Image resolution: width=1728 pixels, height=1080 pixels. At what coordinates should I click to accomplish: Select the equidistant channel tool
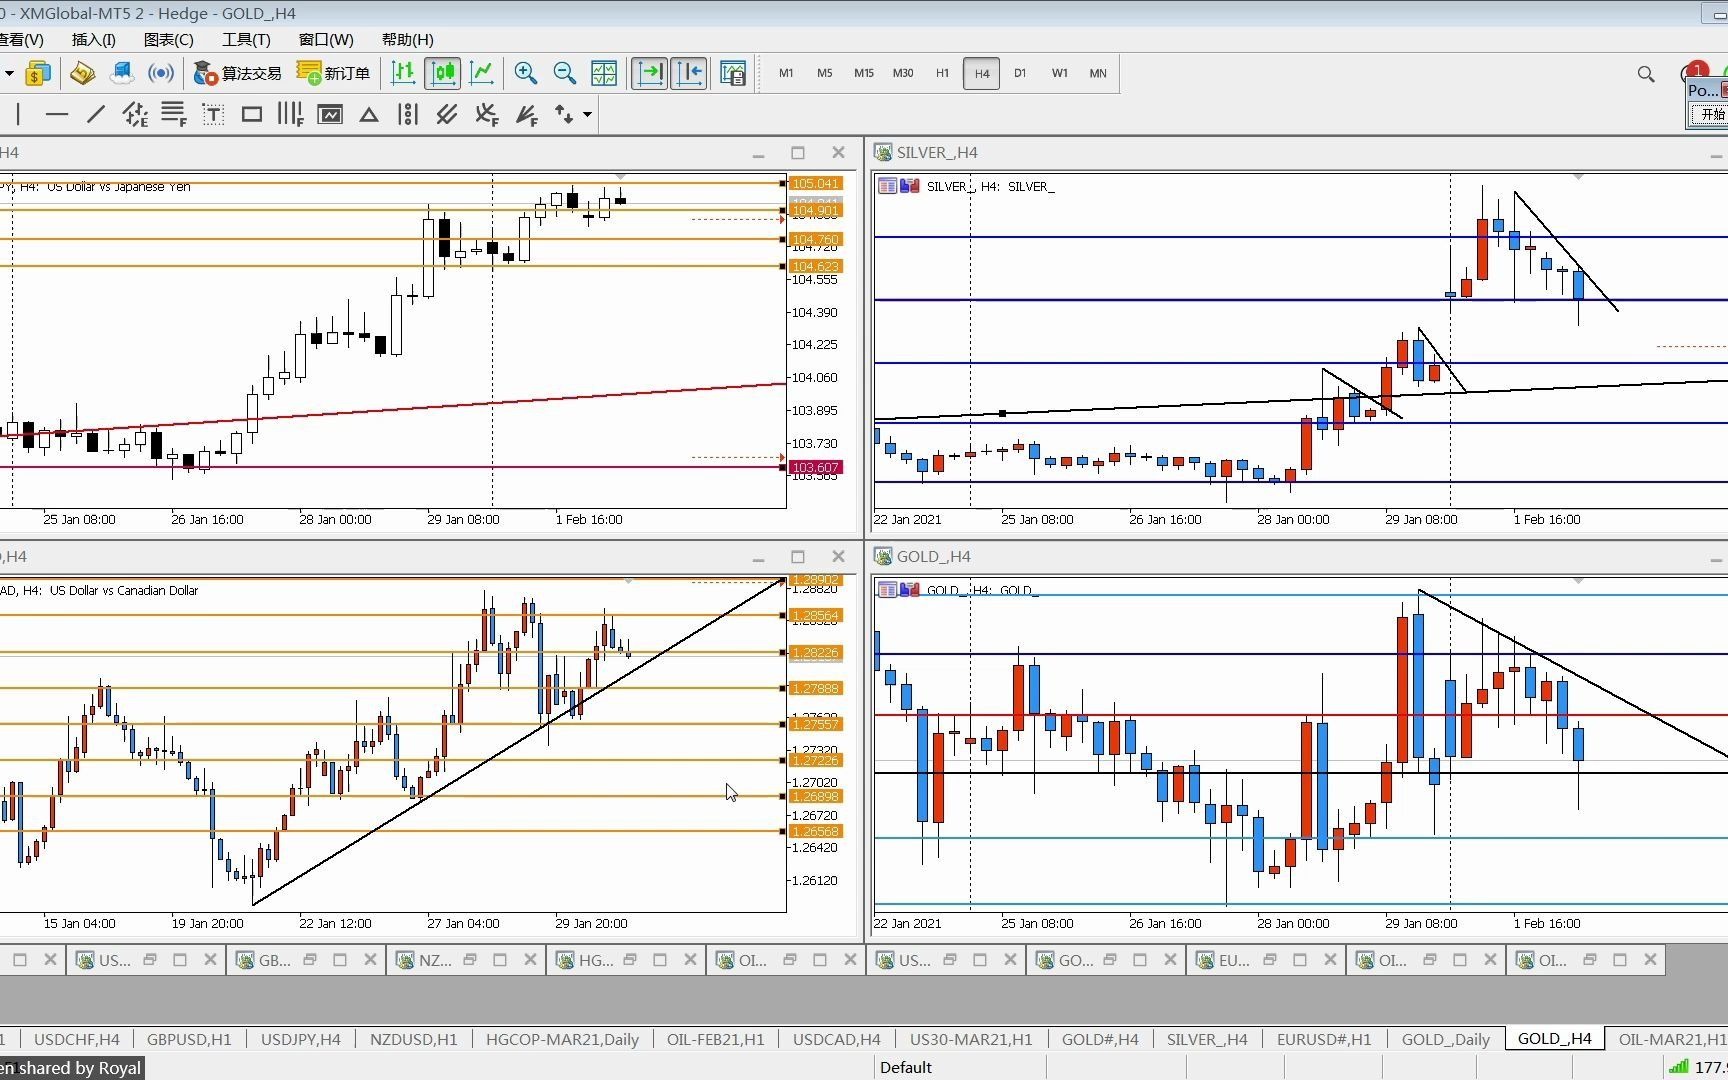click(x=135, y=114)
